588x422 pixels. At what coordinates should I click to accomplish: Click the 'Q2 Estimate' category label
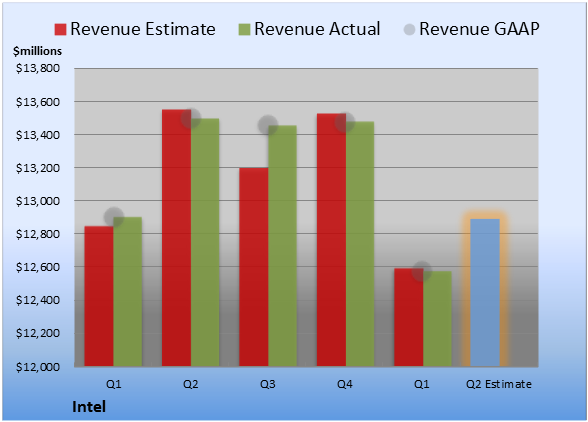pyautogui.click(x=499, y=384)
